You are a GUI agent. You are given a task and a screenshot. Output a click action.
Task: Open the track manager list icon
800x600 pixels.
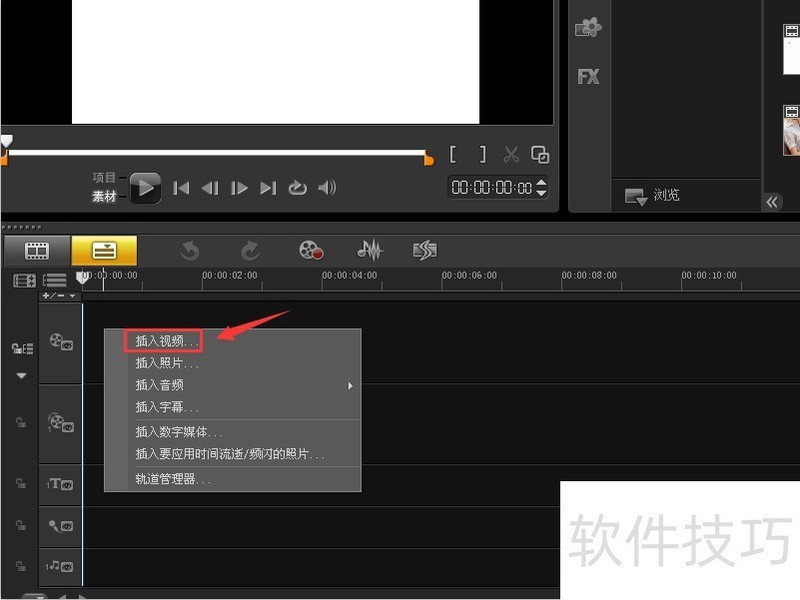(55, 280)
